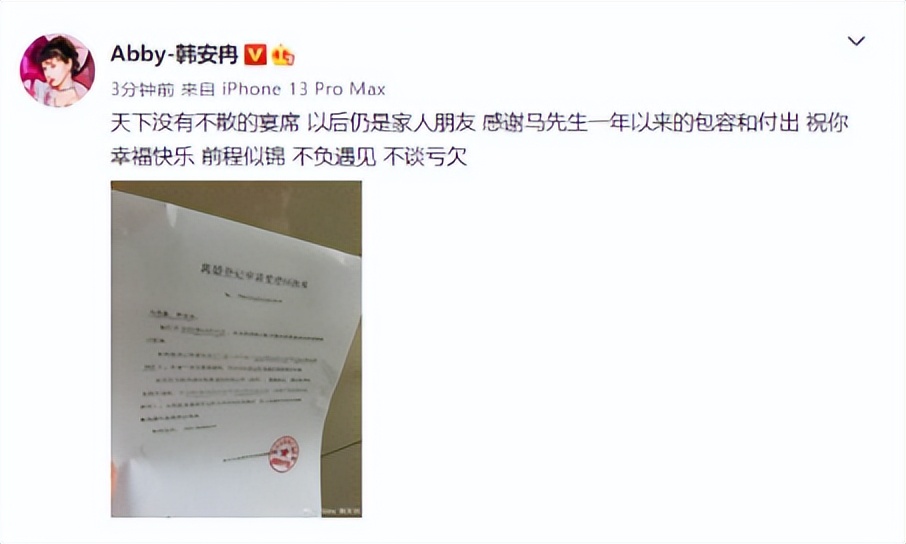The width and height of the screenshot is (906, 544).
Task: Click the 3分钟前 timestamp
Action: coord(143,89)
